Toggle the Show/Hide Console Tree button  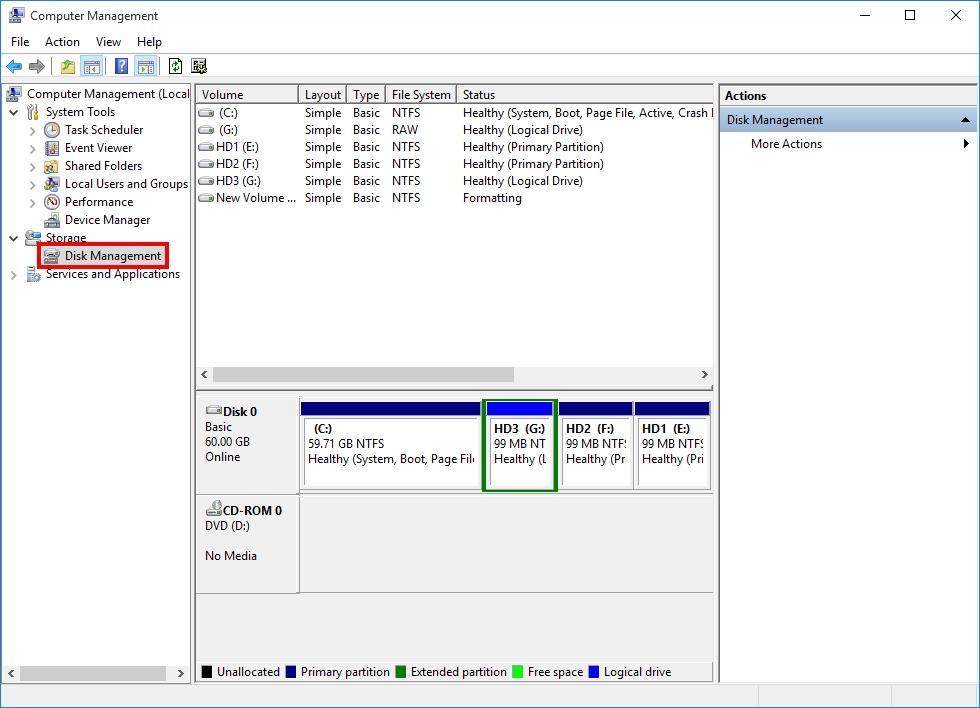click(x=92, y=67)
